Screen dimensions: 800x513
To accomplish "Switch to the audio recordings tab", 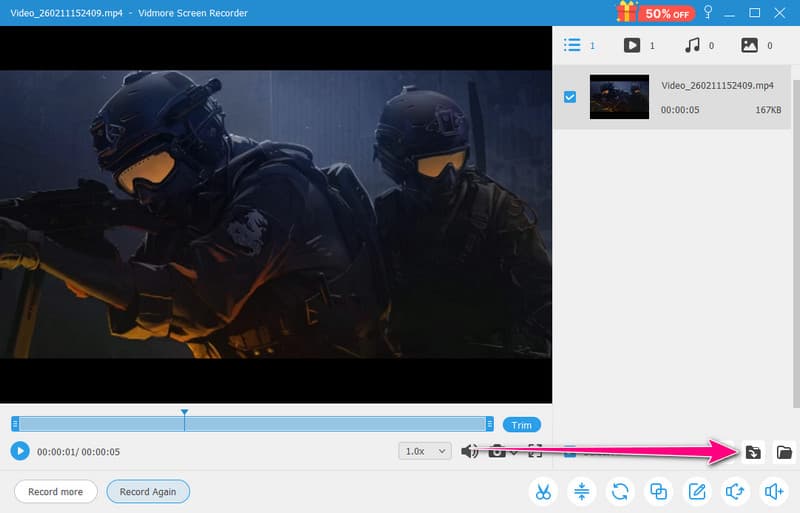I will point(690,45).
